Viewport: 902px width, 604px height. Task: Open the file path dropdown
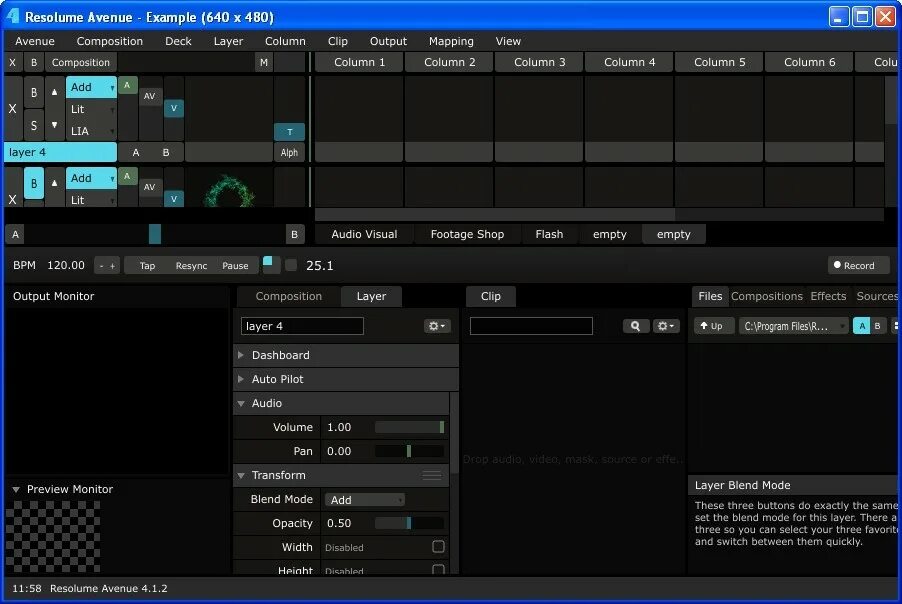coord(793,326)
